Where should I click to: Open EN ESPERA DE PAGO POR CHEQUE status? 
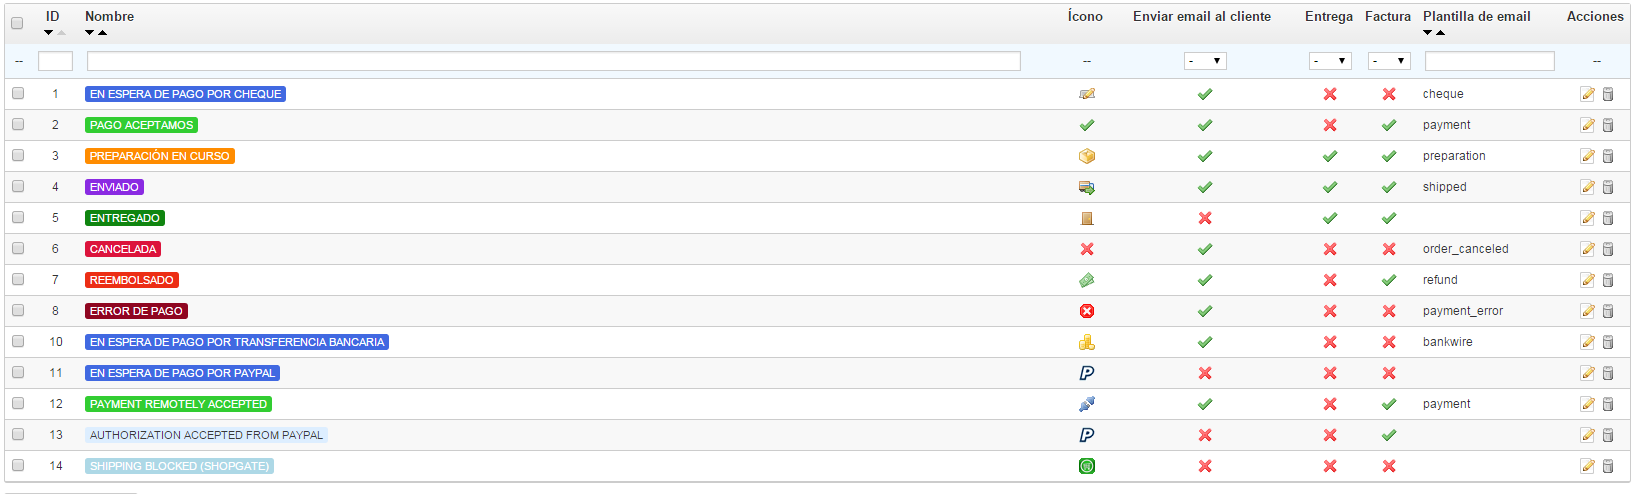(x=185, y=94)
